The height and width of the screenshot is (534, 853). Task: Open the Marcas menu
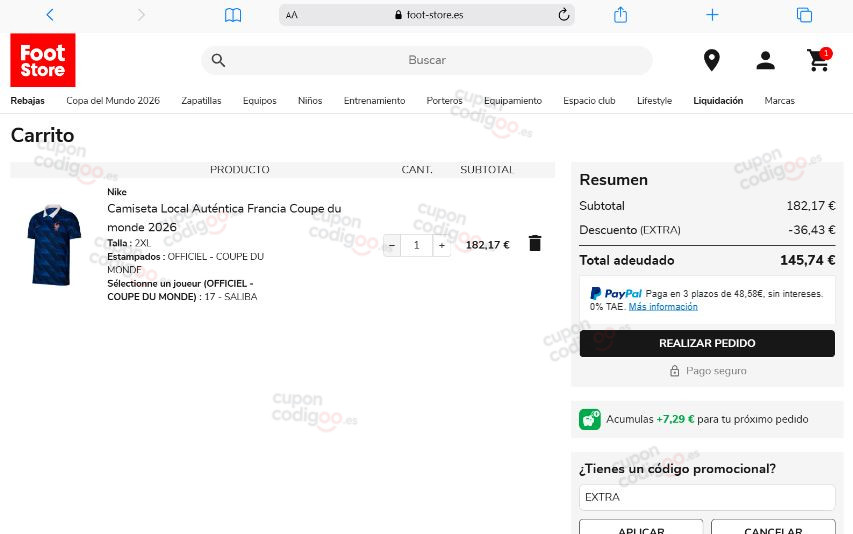(780, 101)
